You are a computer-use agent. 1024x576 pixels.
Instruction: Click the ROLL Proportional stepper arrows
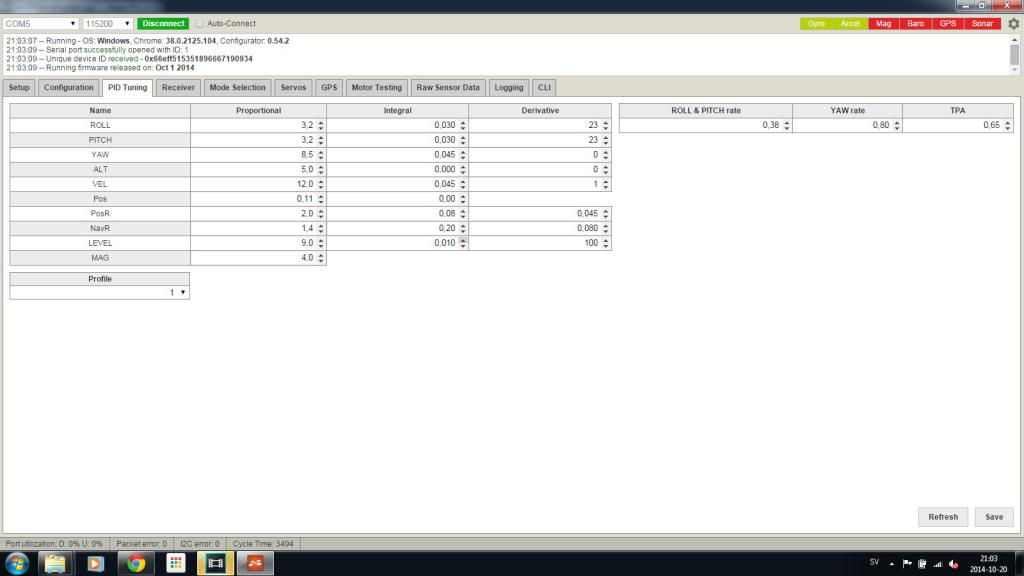pos(321,125)
